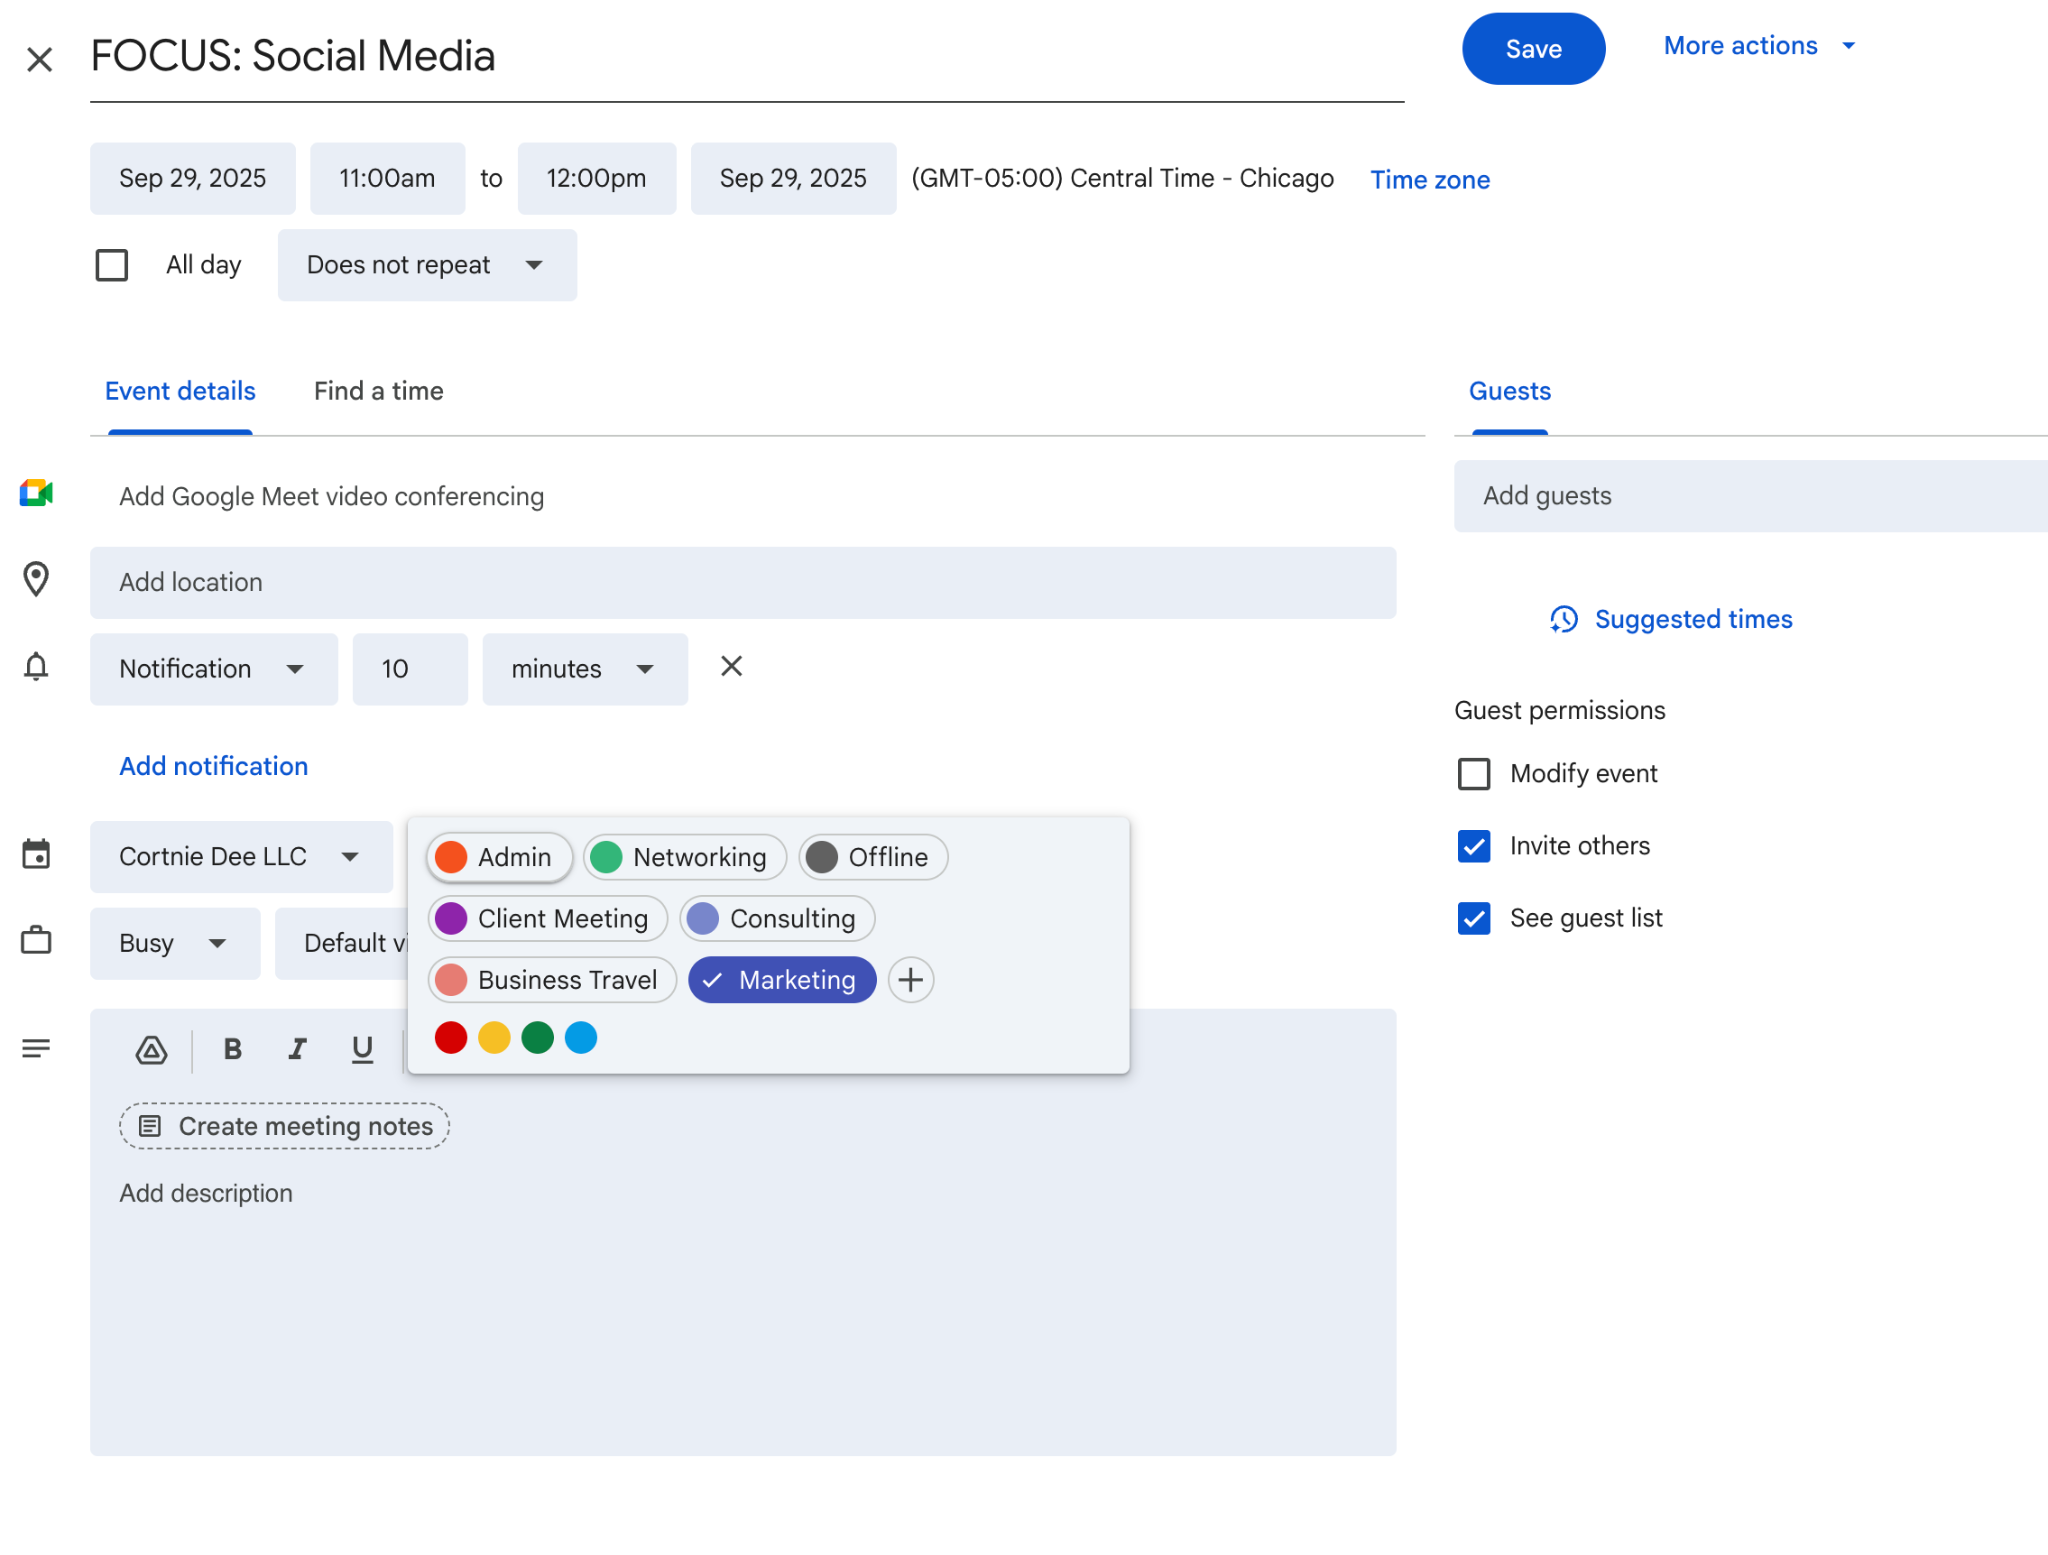
Task: Expand the Cortnie Dee LLC calendar dropdown
Action: click(x=240, y=857)
